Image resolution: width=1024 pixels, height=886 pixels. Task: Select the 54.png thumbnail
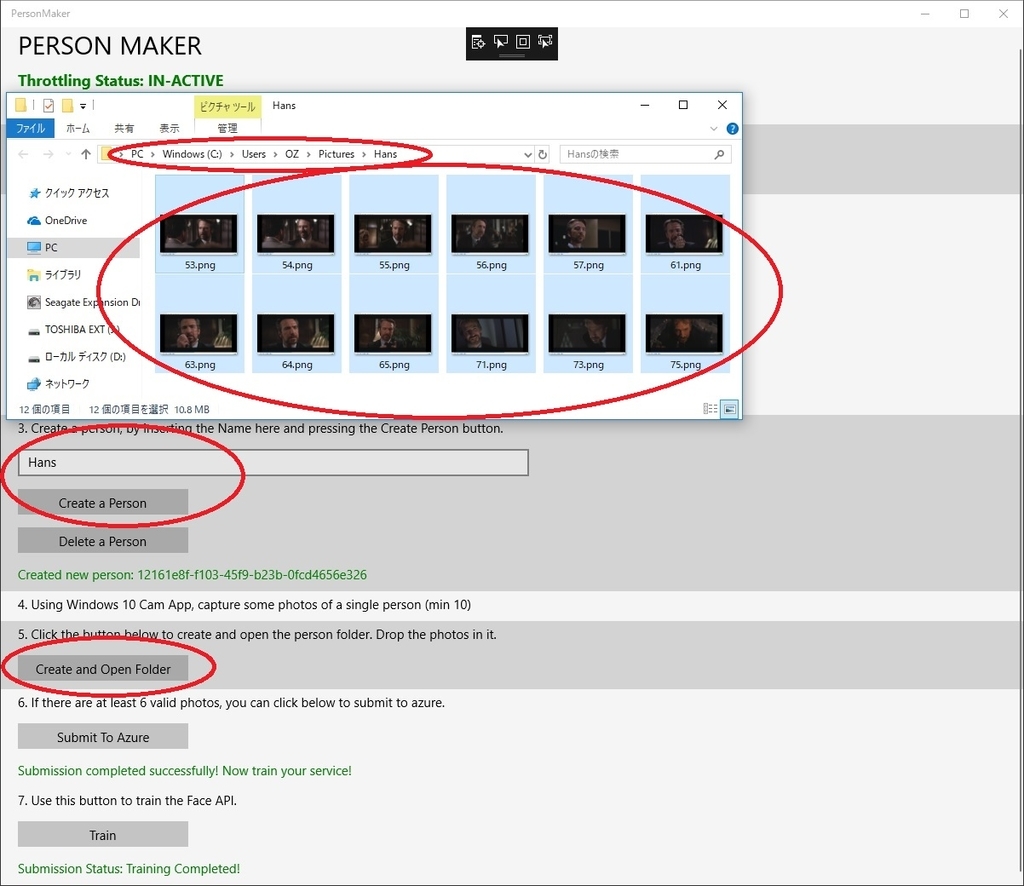click(296, 224)
